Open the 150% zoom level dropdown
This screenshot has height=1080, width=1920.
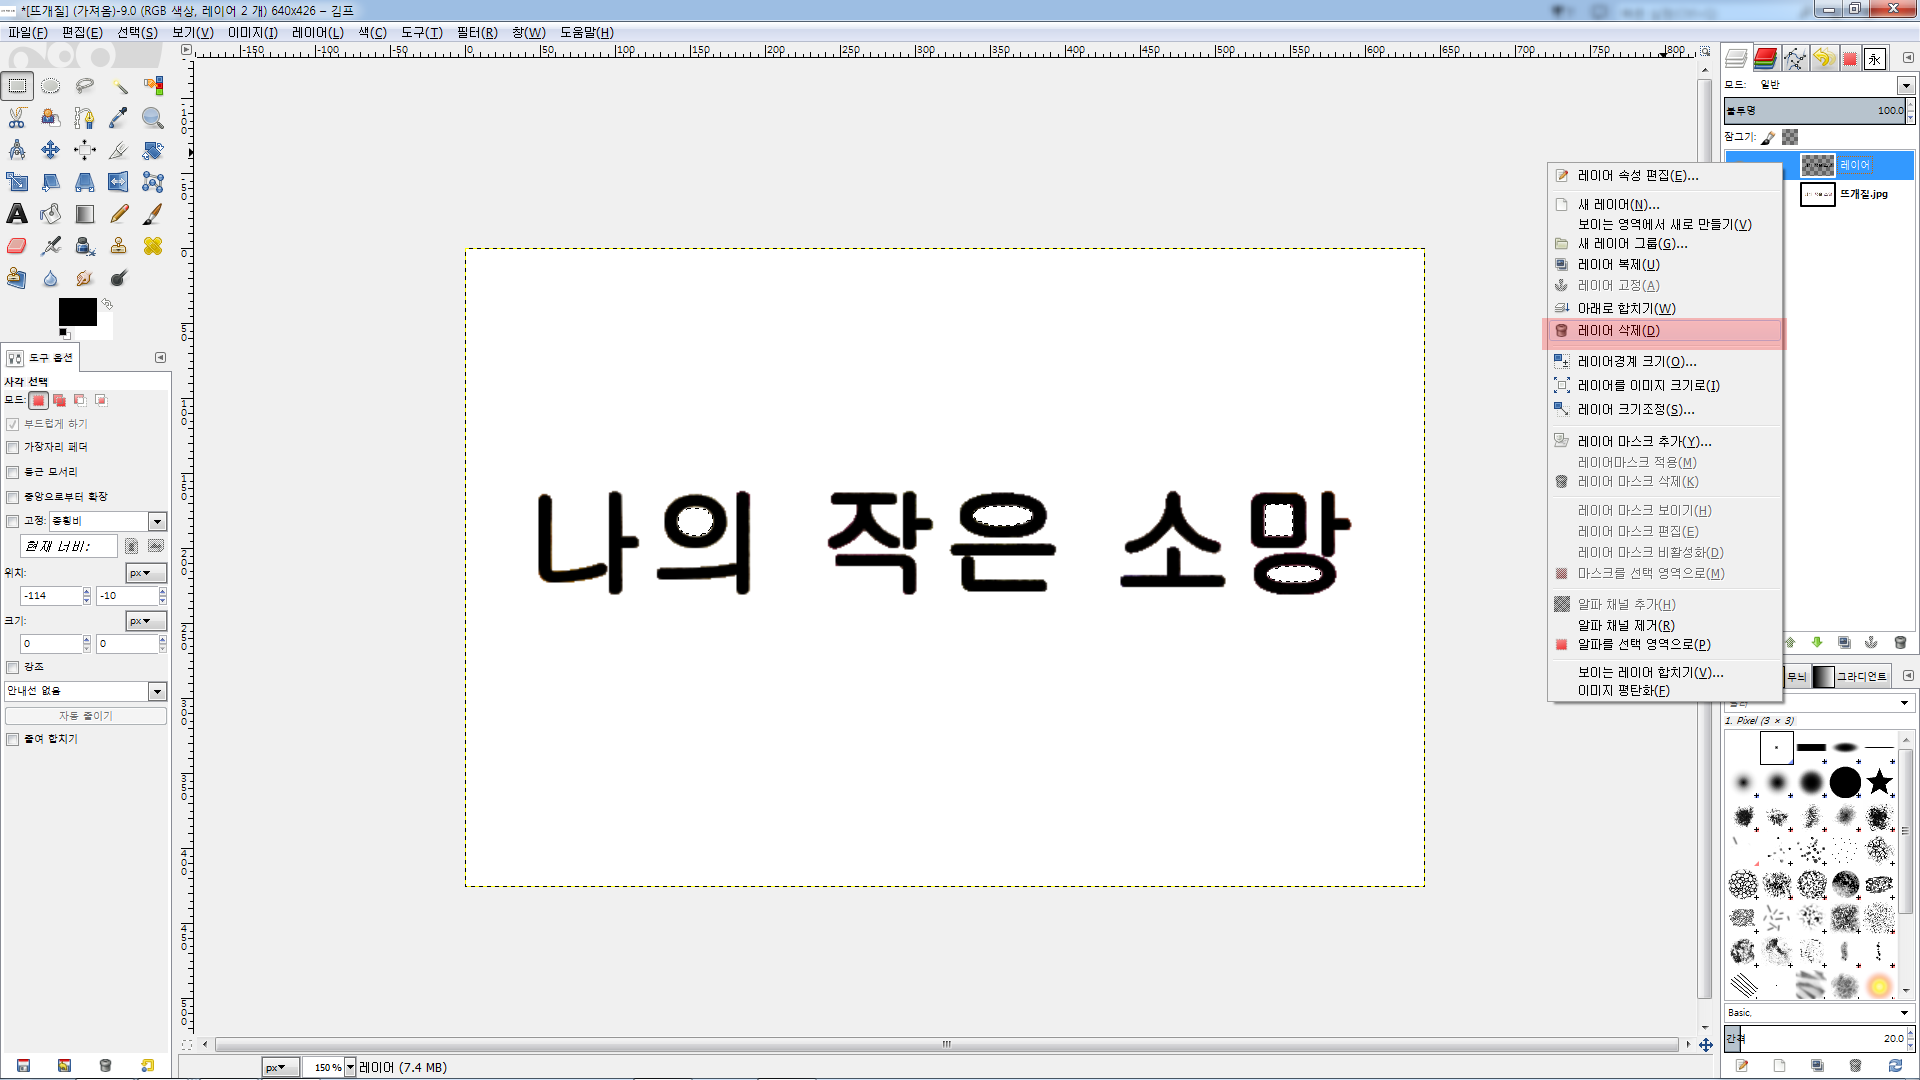pos(350,1067)
